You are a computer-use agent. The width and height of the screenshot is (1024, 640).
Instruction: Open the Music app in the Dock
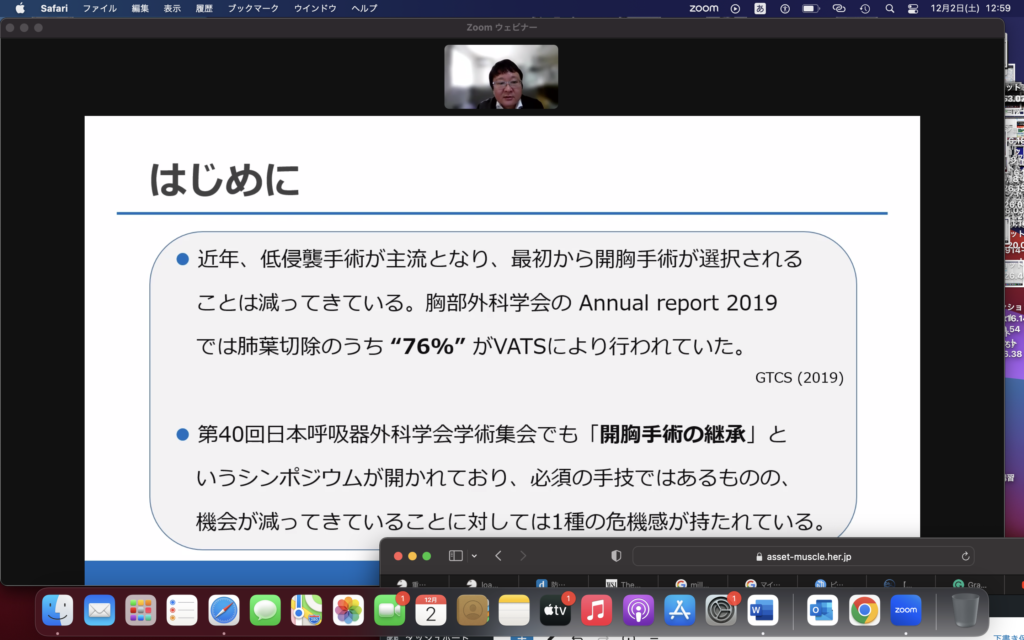tap(596, 609)
